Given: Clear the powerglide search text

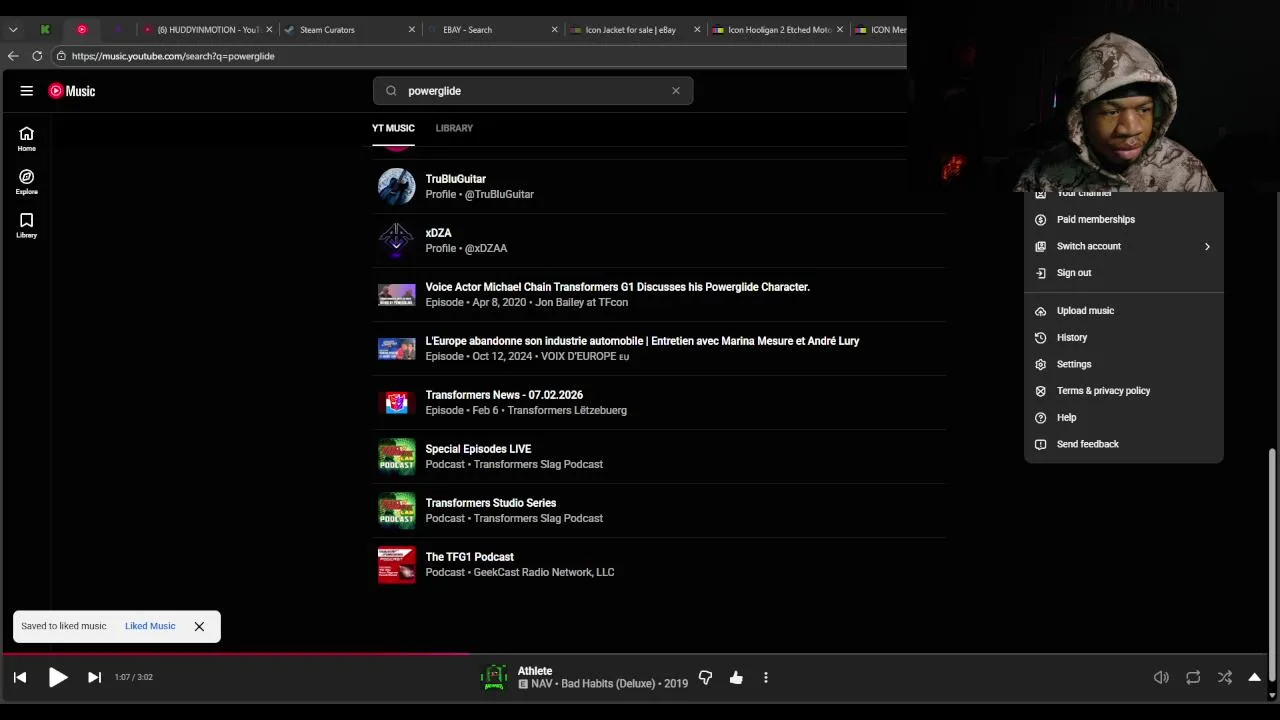Looking at the screenshot, I should coord(676,91).
